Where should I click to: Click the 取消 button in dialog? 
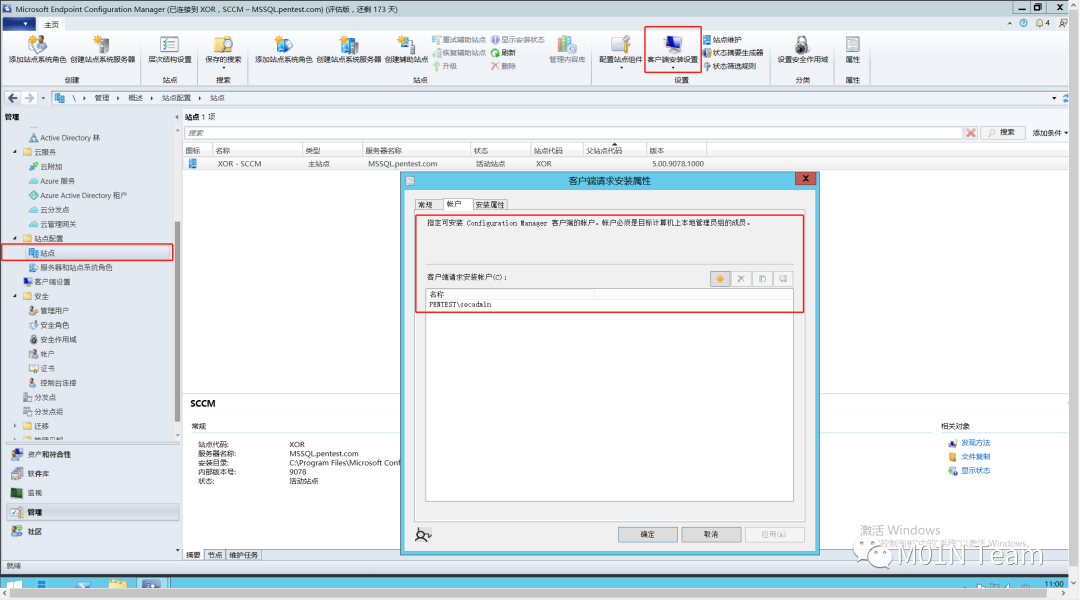pyautogui.click(x=711, y=535)
